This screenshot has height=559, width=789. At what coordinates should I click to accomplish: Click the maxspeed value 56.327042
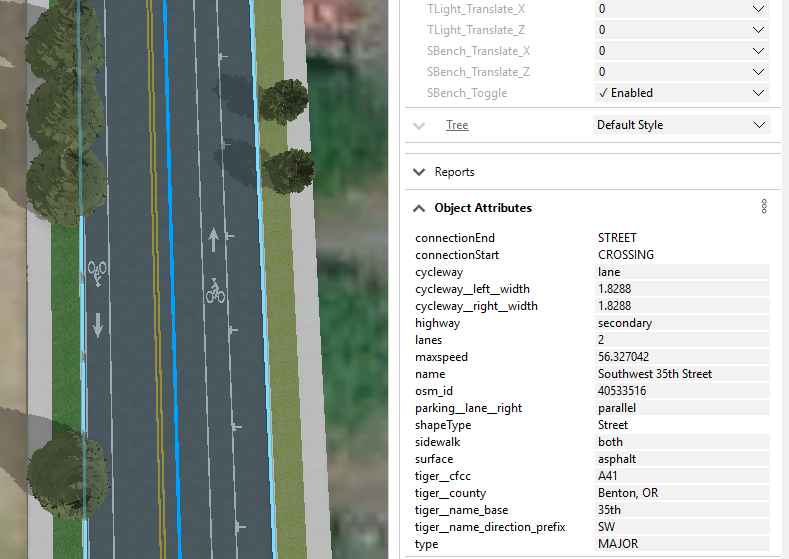coord(682,357)
